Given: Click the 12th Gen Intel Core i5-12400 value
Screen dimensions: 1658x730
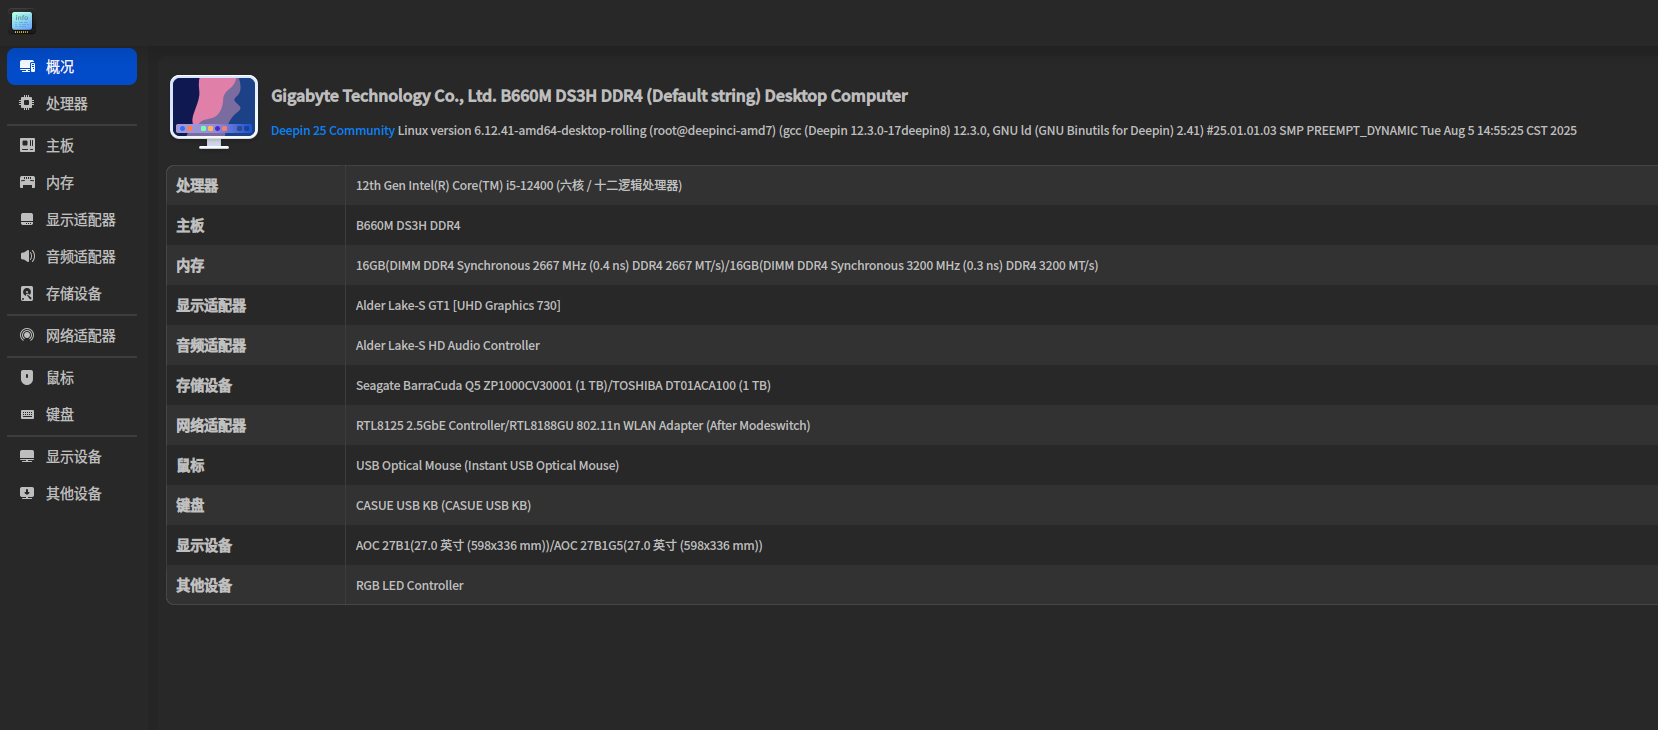Looking at the screenshot, I should coord(519,186).
